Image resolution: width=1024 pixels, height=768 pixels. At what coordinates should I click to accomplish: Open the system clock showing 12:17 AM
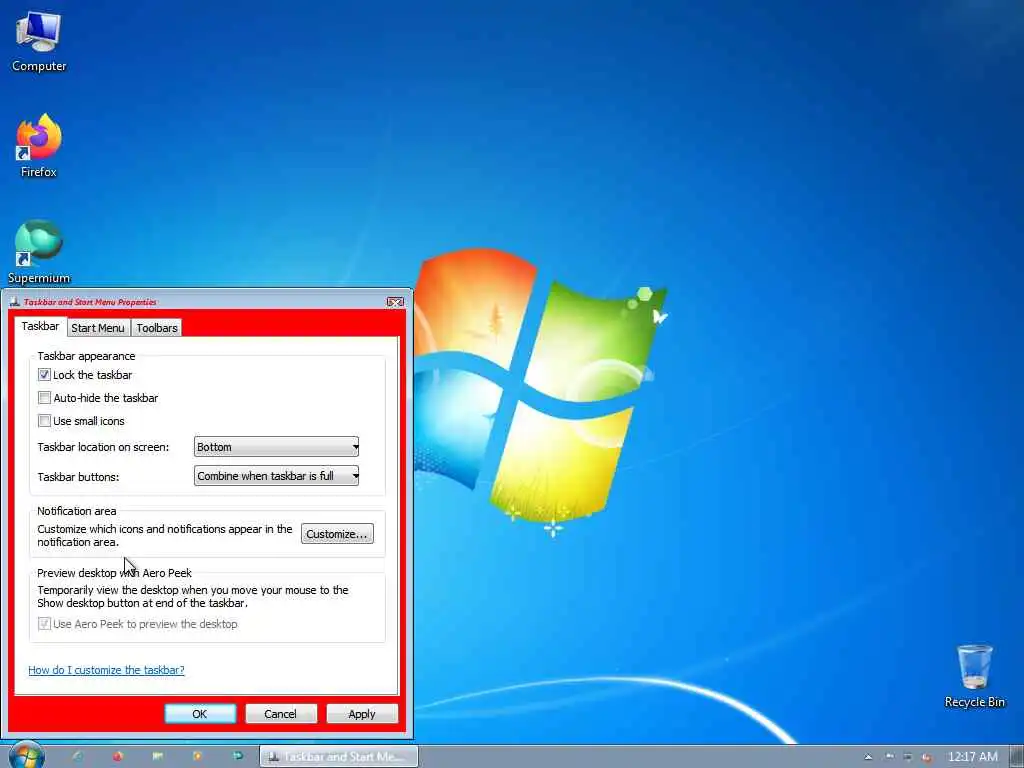[972, 757]
